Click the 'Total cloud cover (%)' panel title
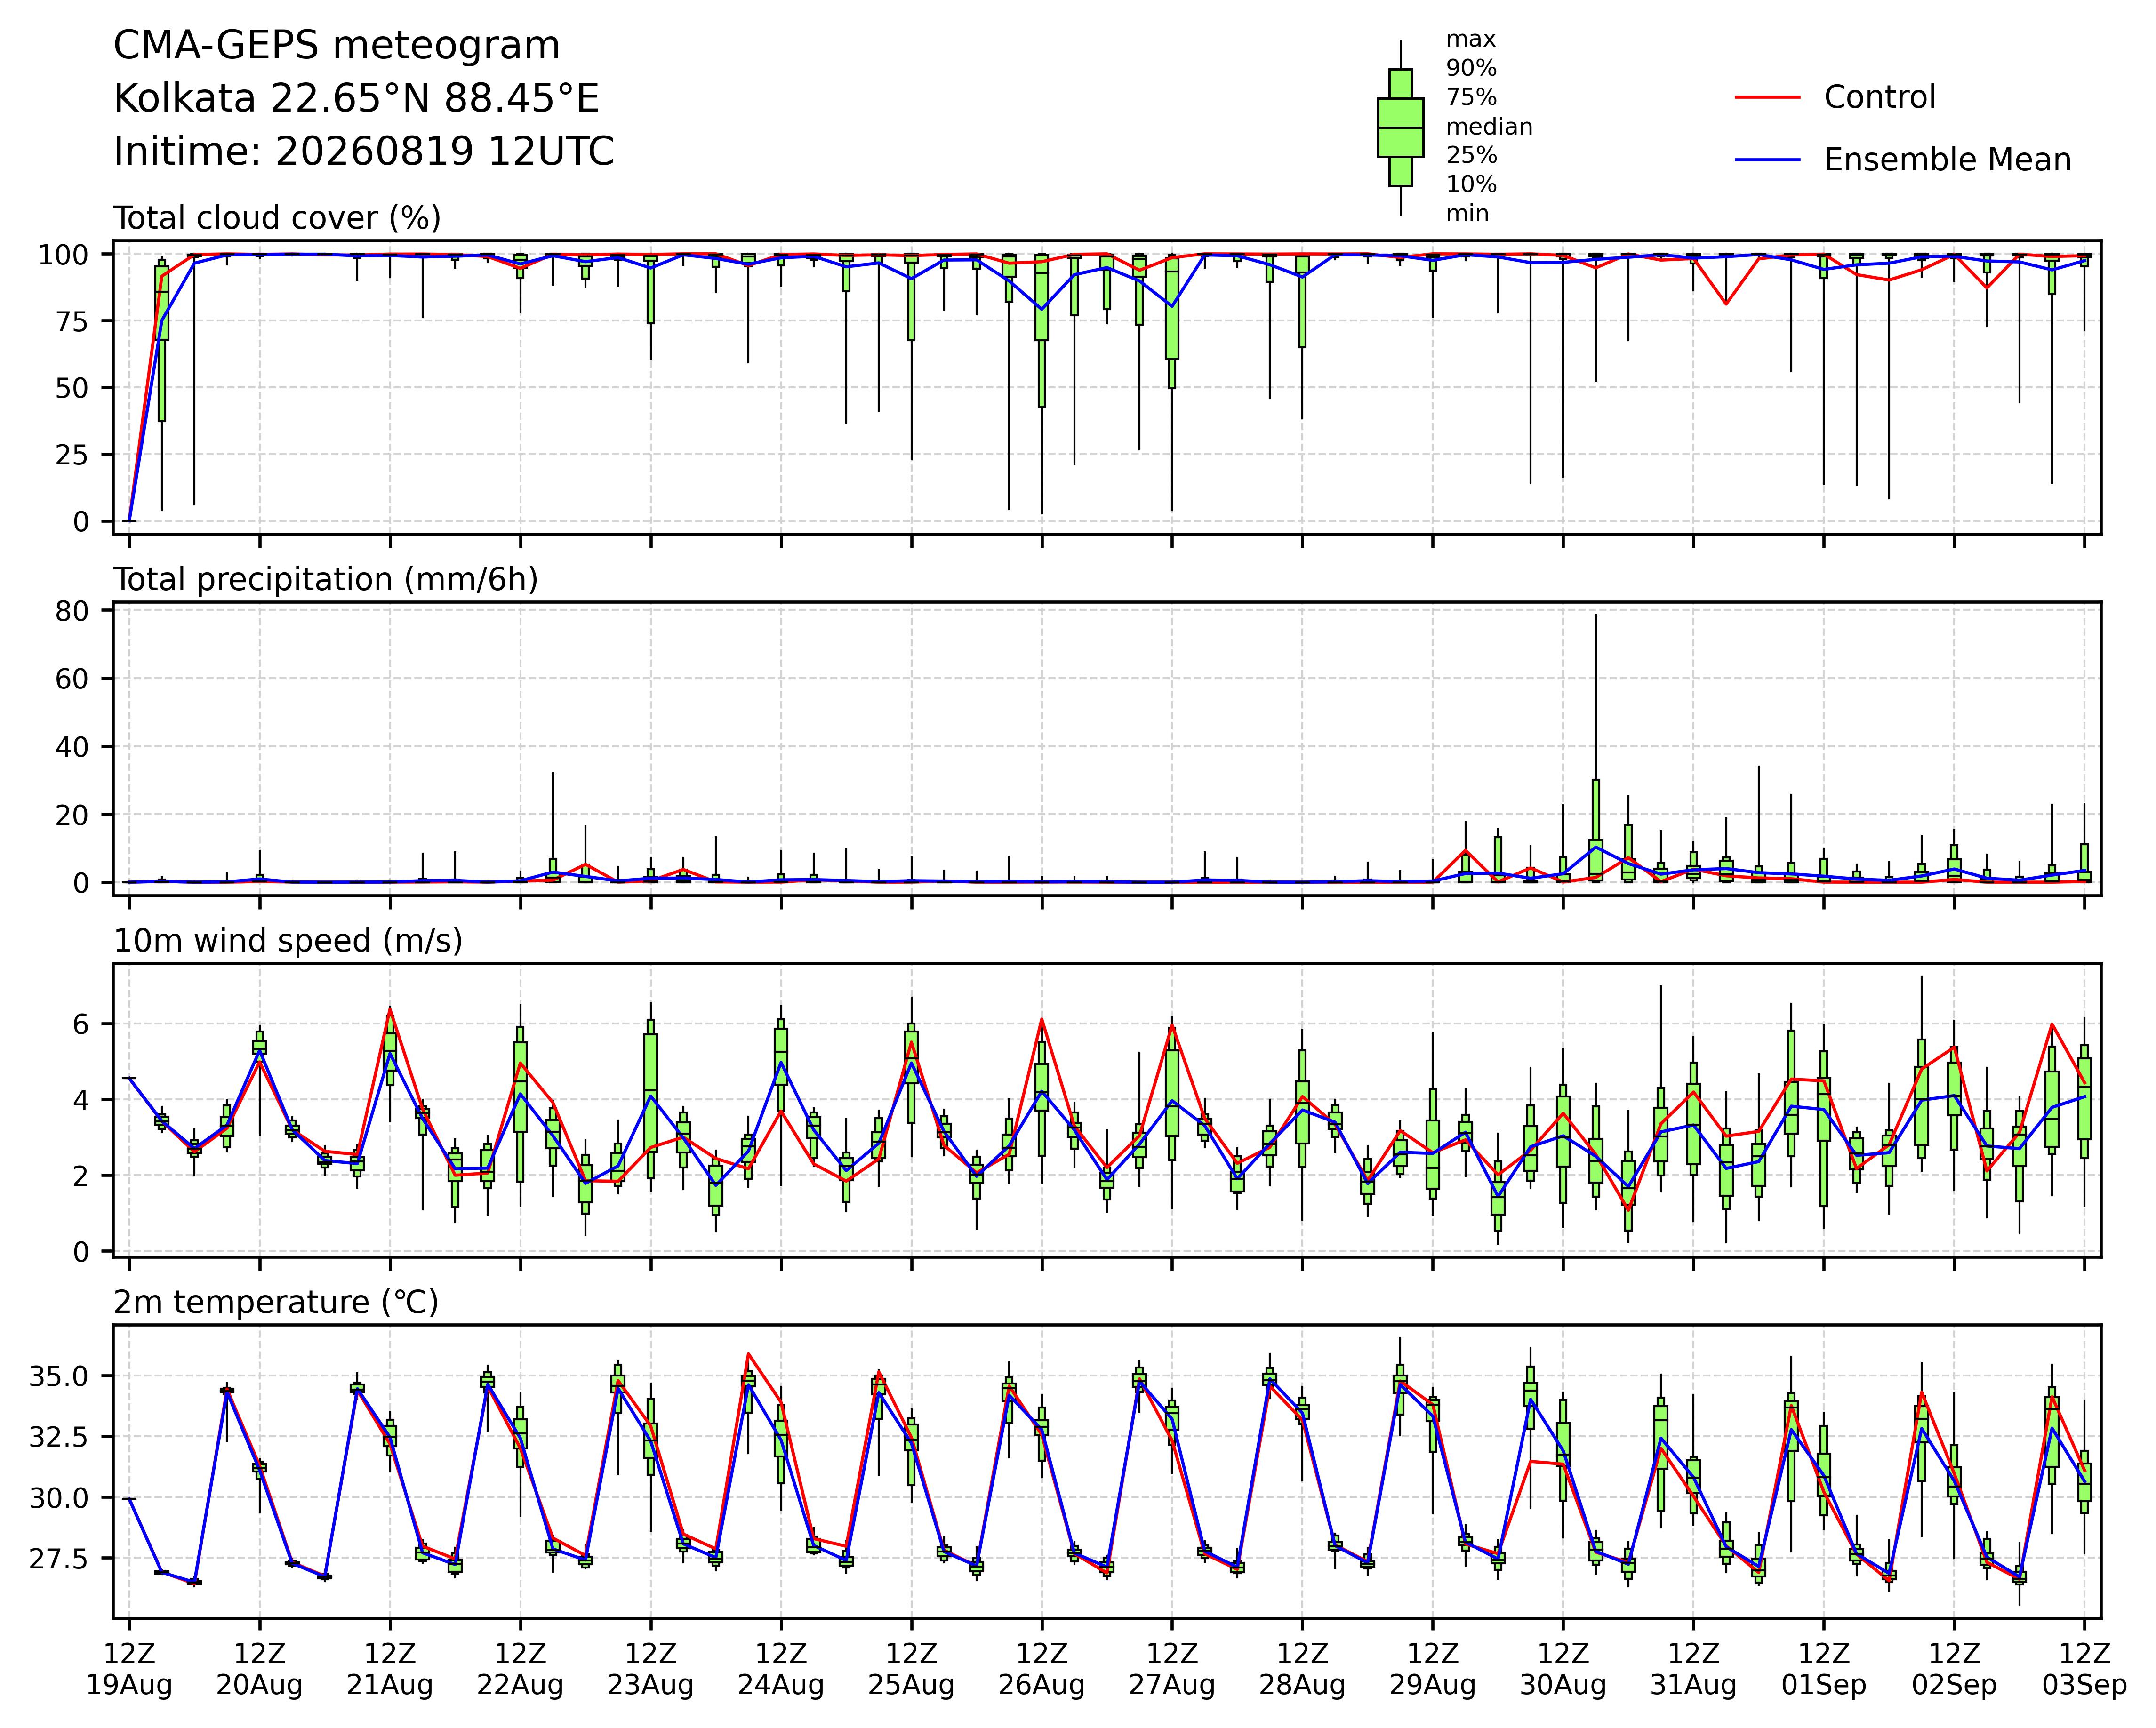This screenshot has height=1728, width=2156. point(277,218)
